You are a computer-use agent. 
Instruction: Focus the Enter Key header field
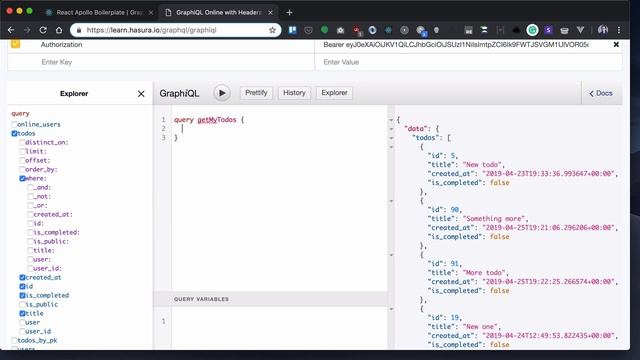coord(161,62)
